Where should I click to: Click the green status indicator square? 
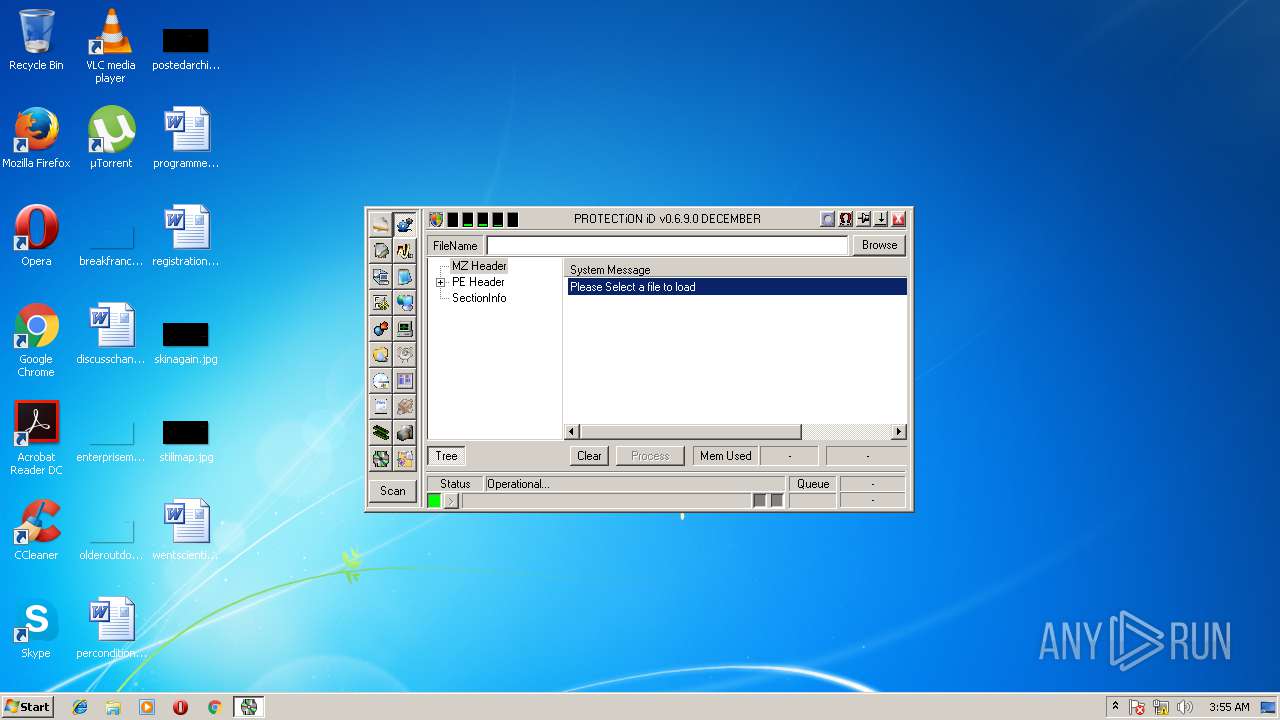coord(434,501)
